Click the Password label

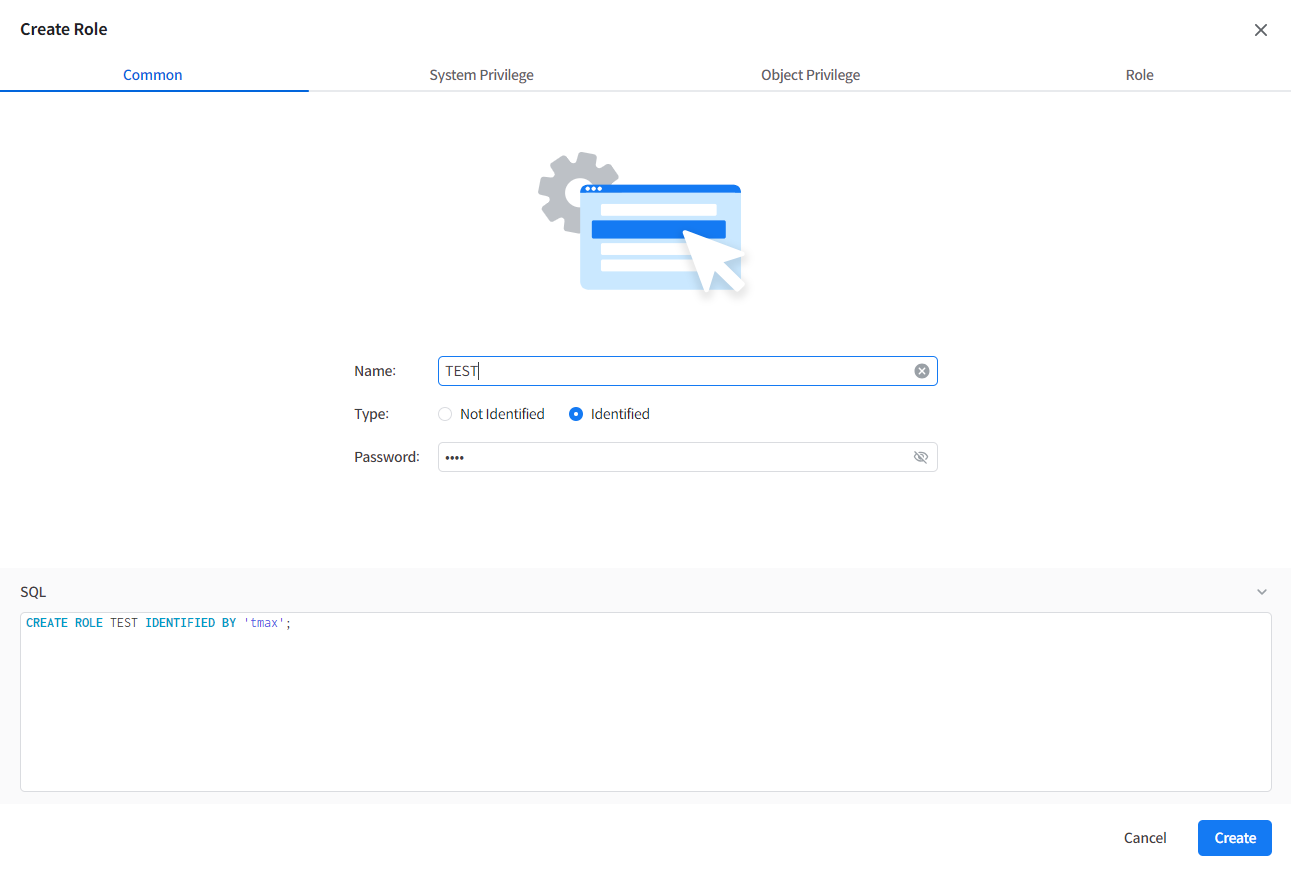386,457
